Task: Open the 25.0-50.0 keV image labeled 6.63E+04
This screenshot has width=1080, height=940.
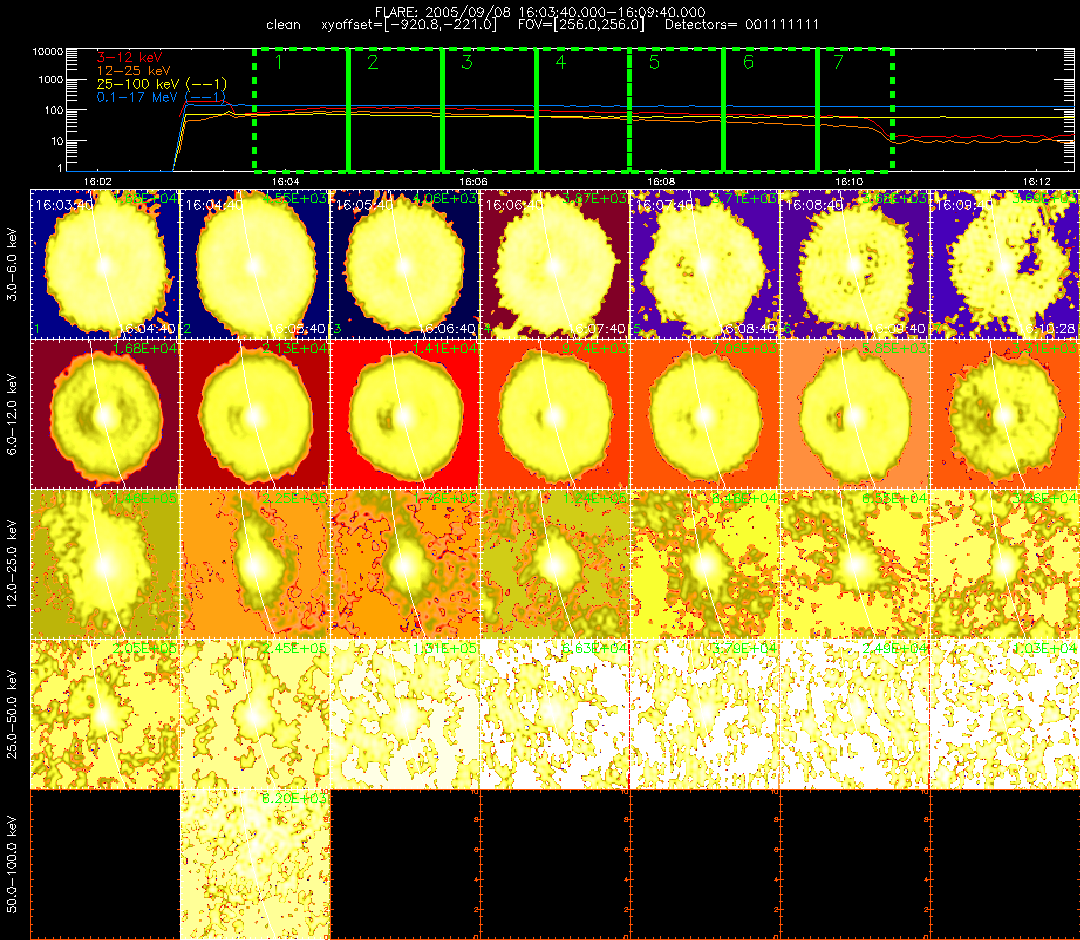Action: (555, 714)
